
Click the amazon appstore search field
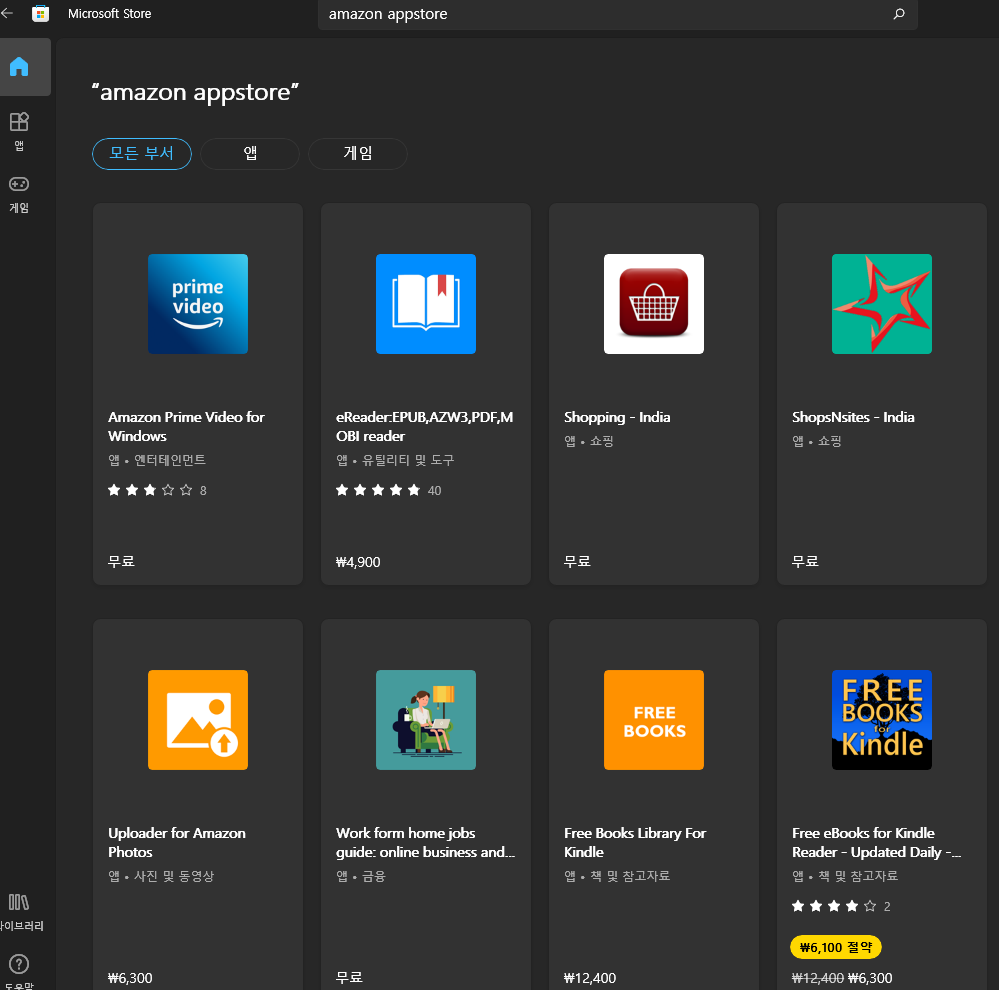pyautogui.click(x=617, y=14)
